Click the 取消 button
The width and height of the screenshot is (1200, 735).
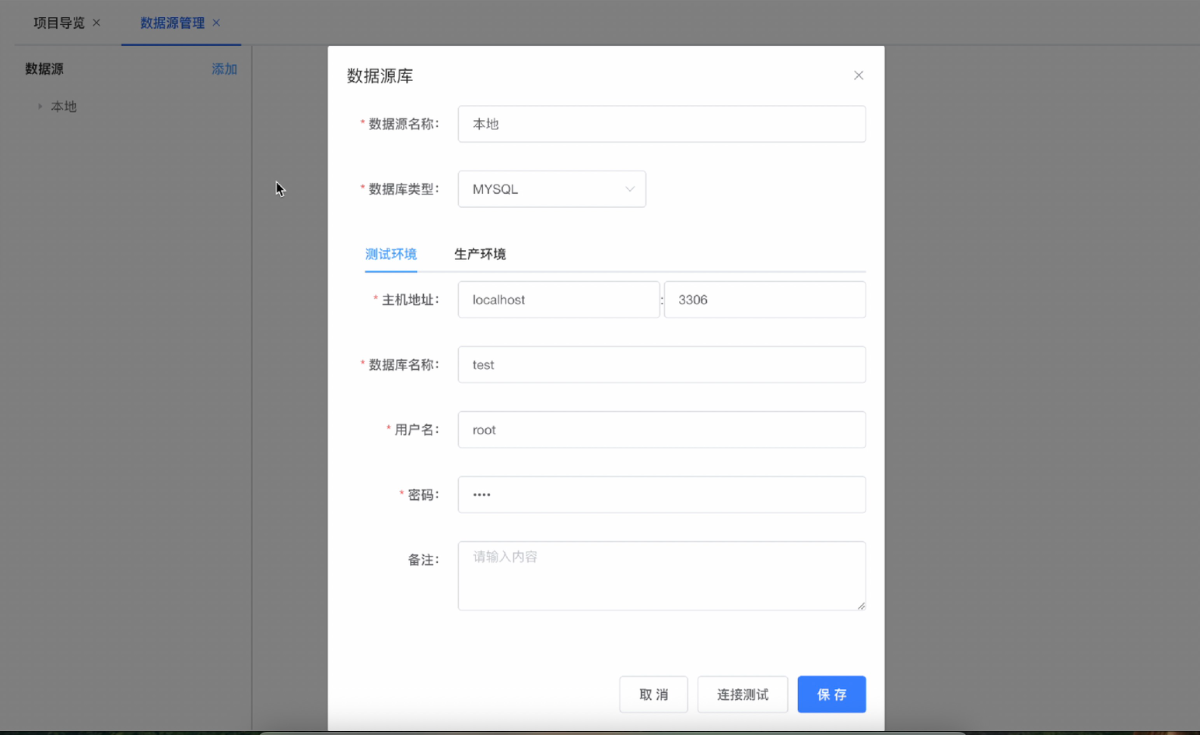654,694
